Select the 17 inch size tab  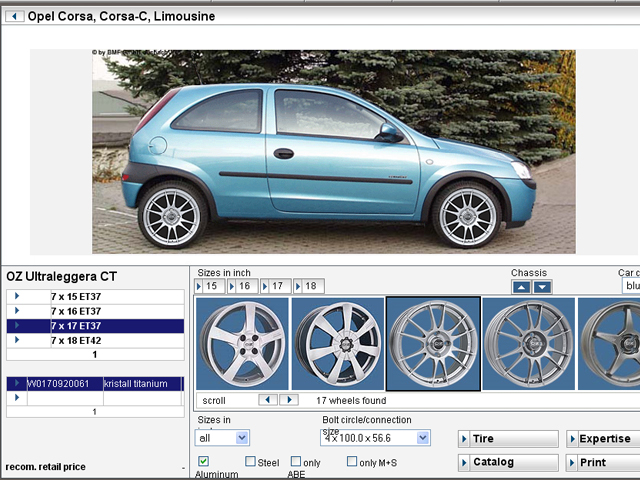[276, 286]
